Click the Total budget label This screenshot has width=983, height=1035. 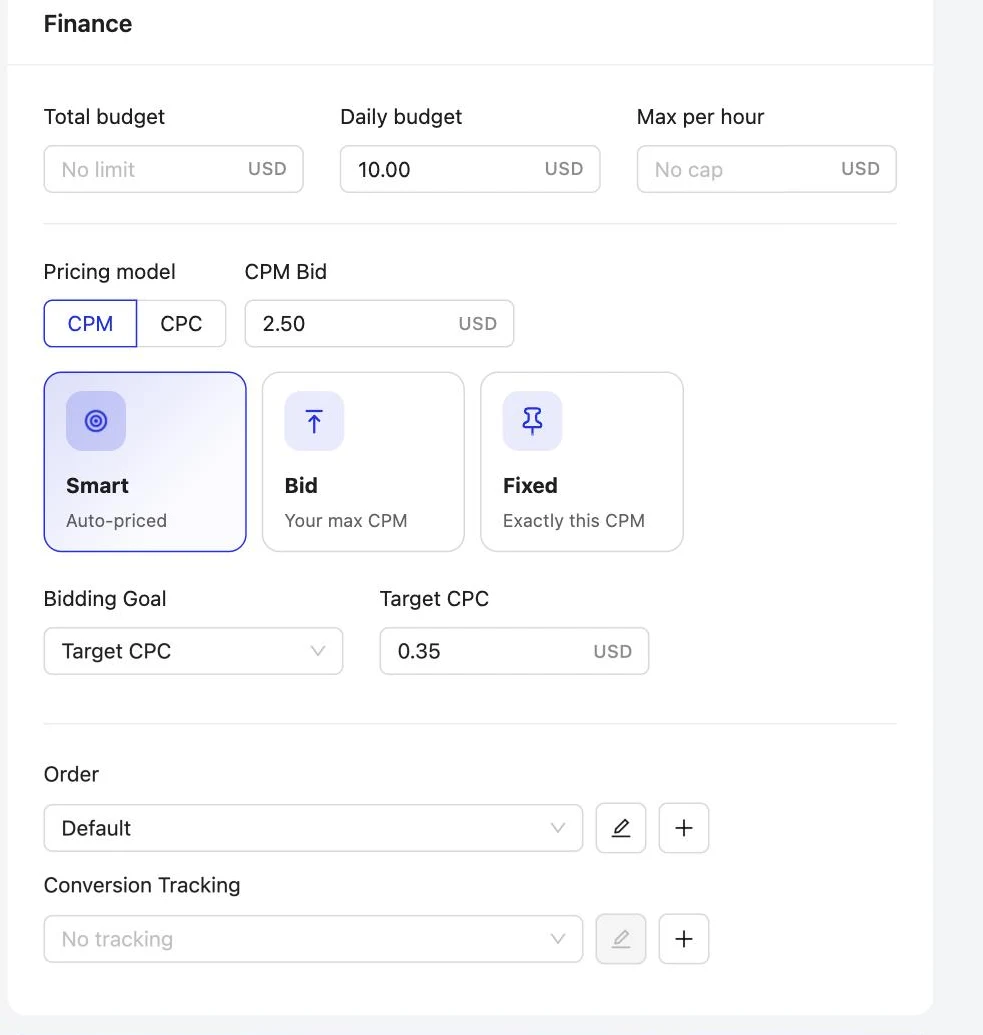tap(104, 117)
